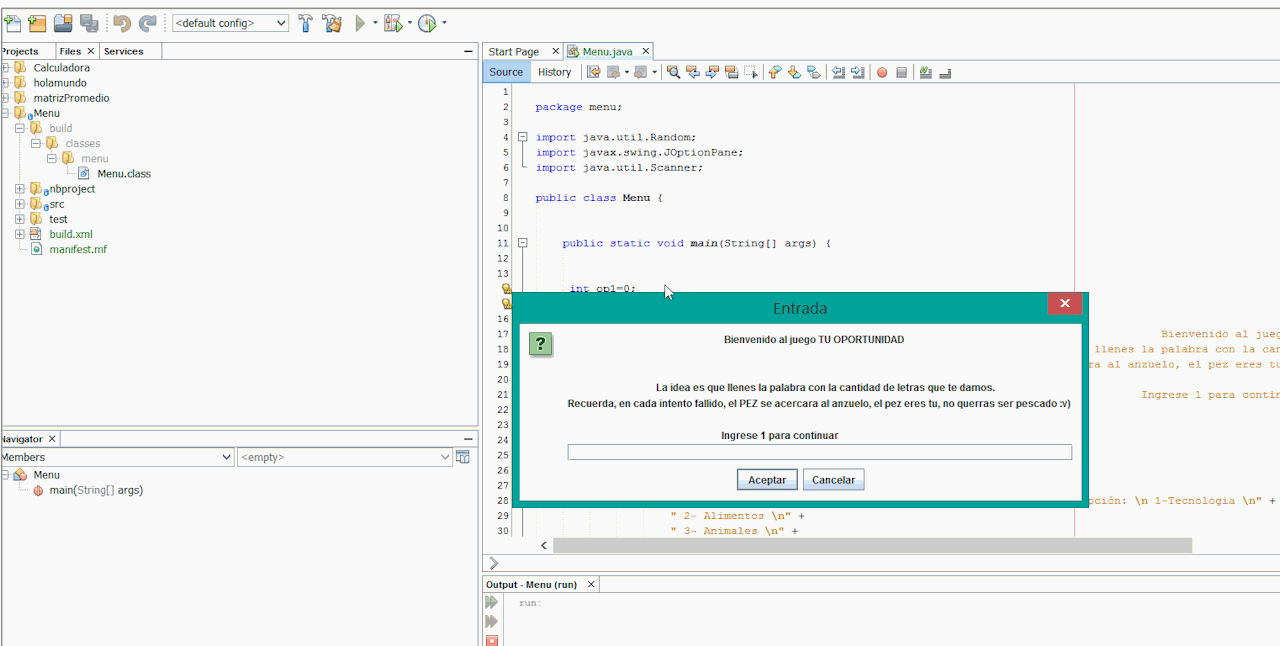Expand the matrizPromedio project node
Viewport: 1280px width, 646px height.
(5, 98)
